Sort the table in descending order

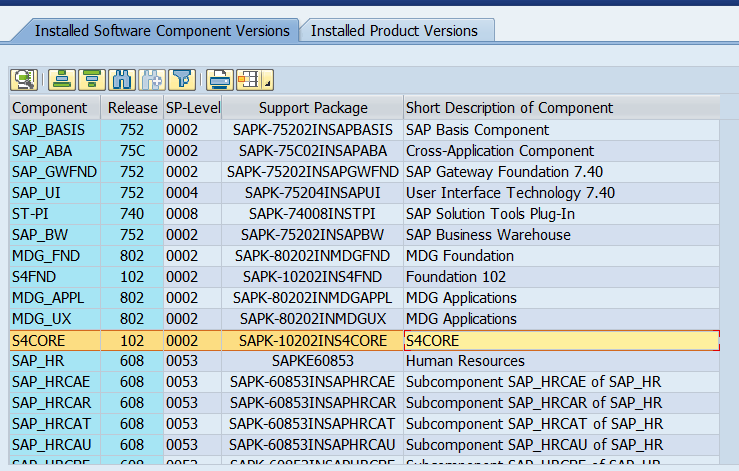[x=91, y=80]
